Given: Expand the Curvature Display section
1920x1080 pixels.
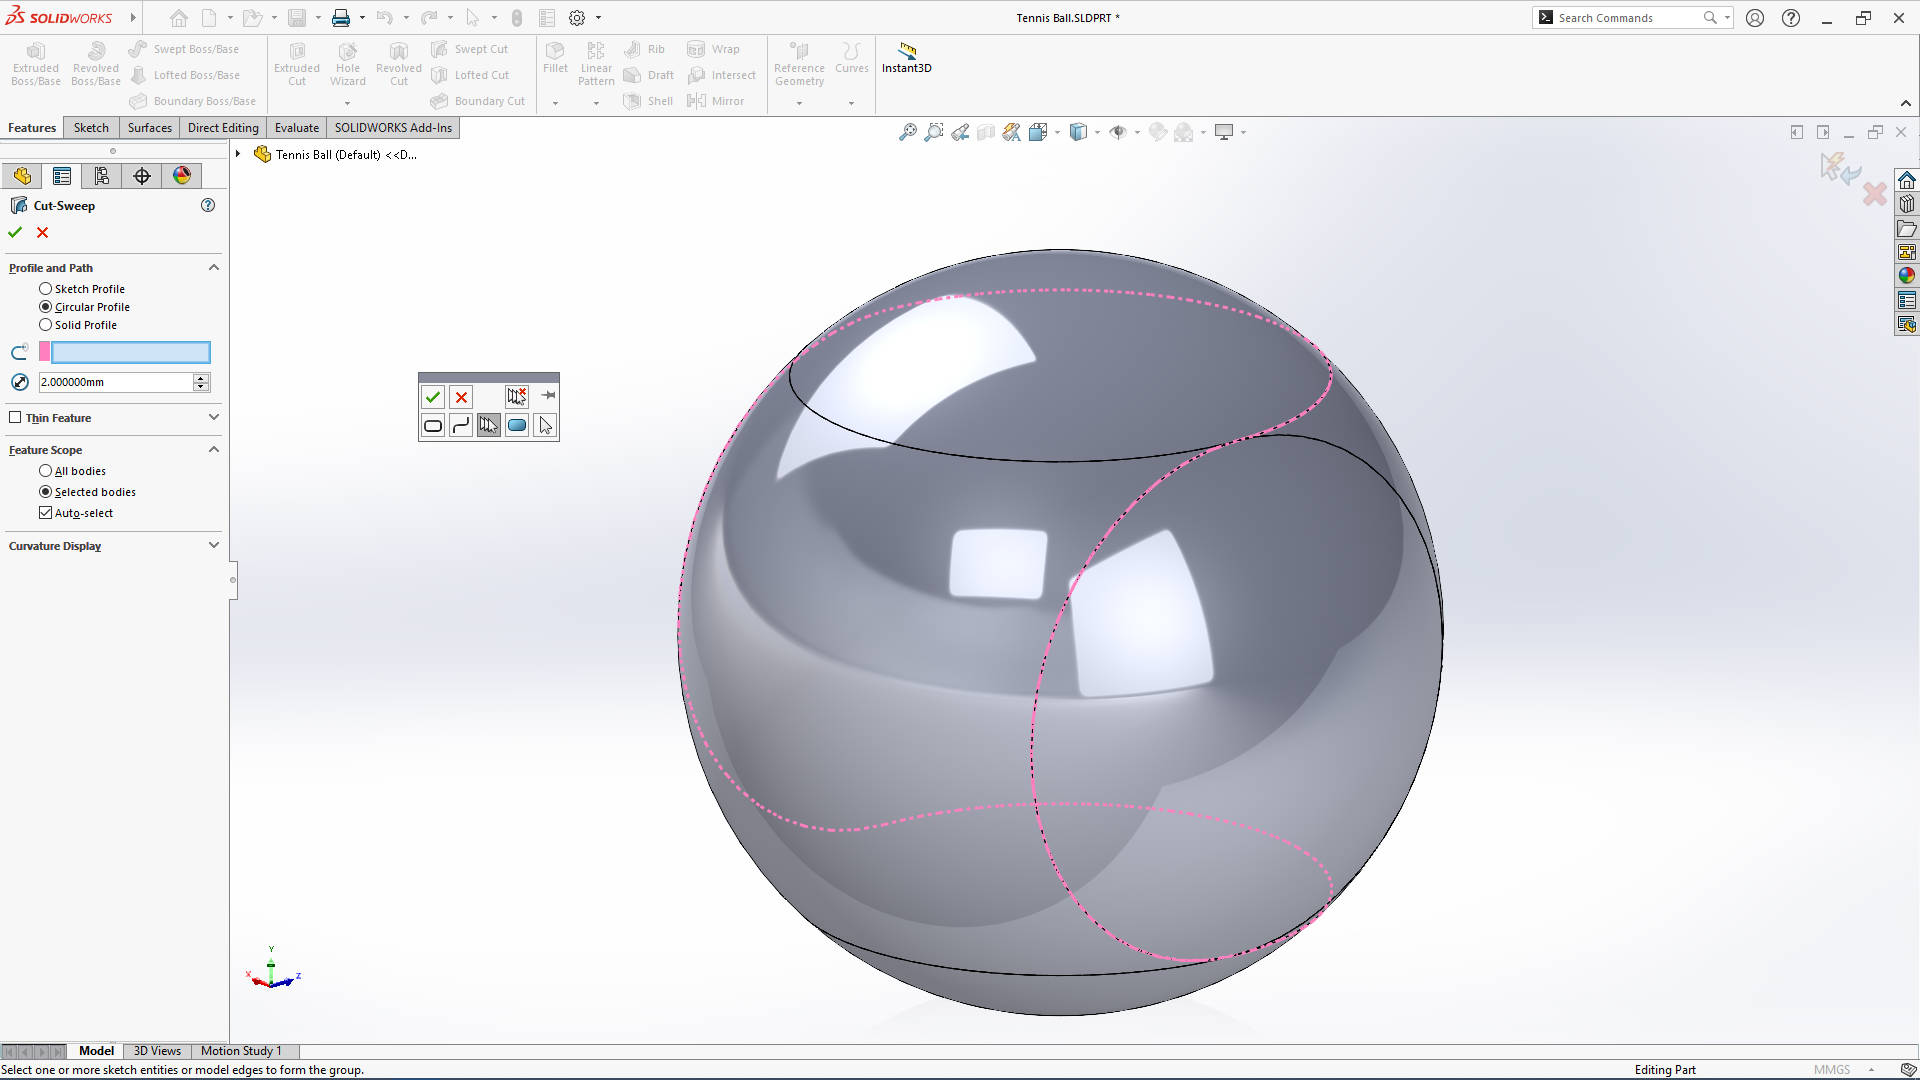Looking at the screenshot, I should coord(213,545).
